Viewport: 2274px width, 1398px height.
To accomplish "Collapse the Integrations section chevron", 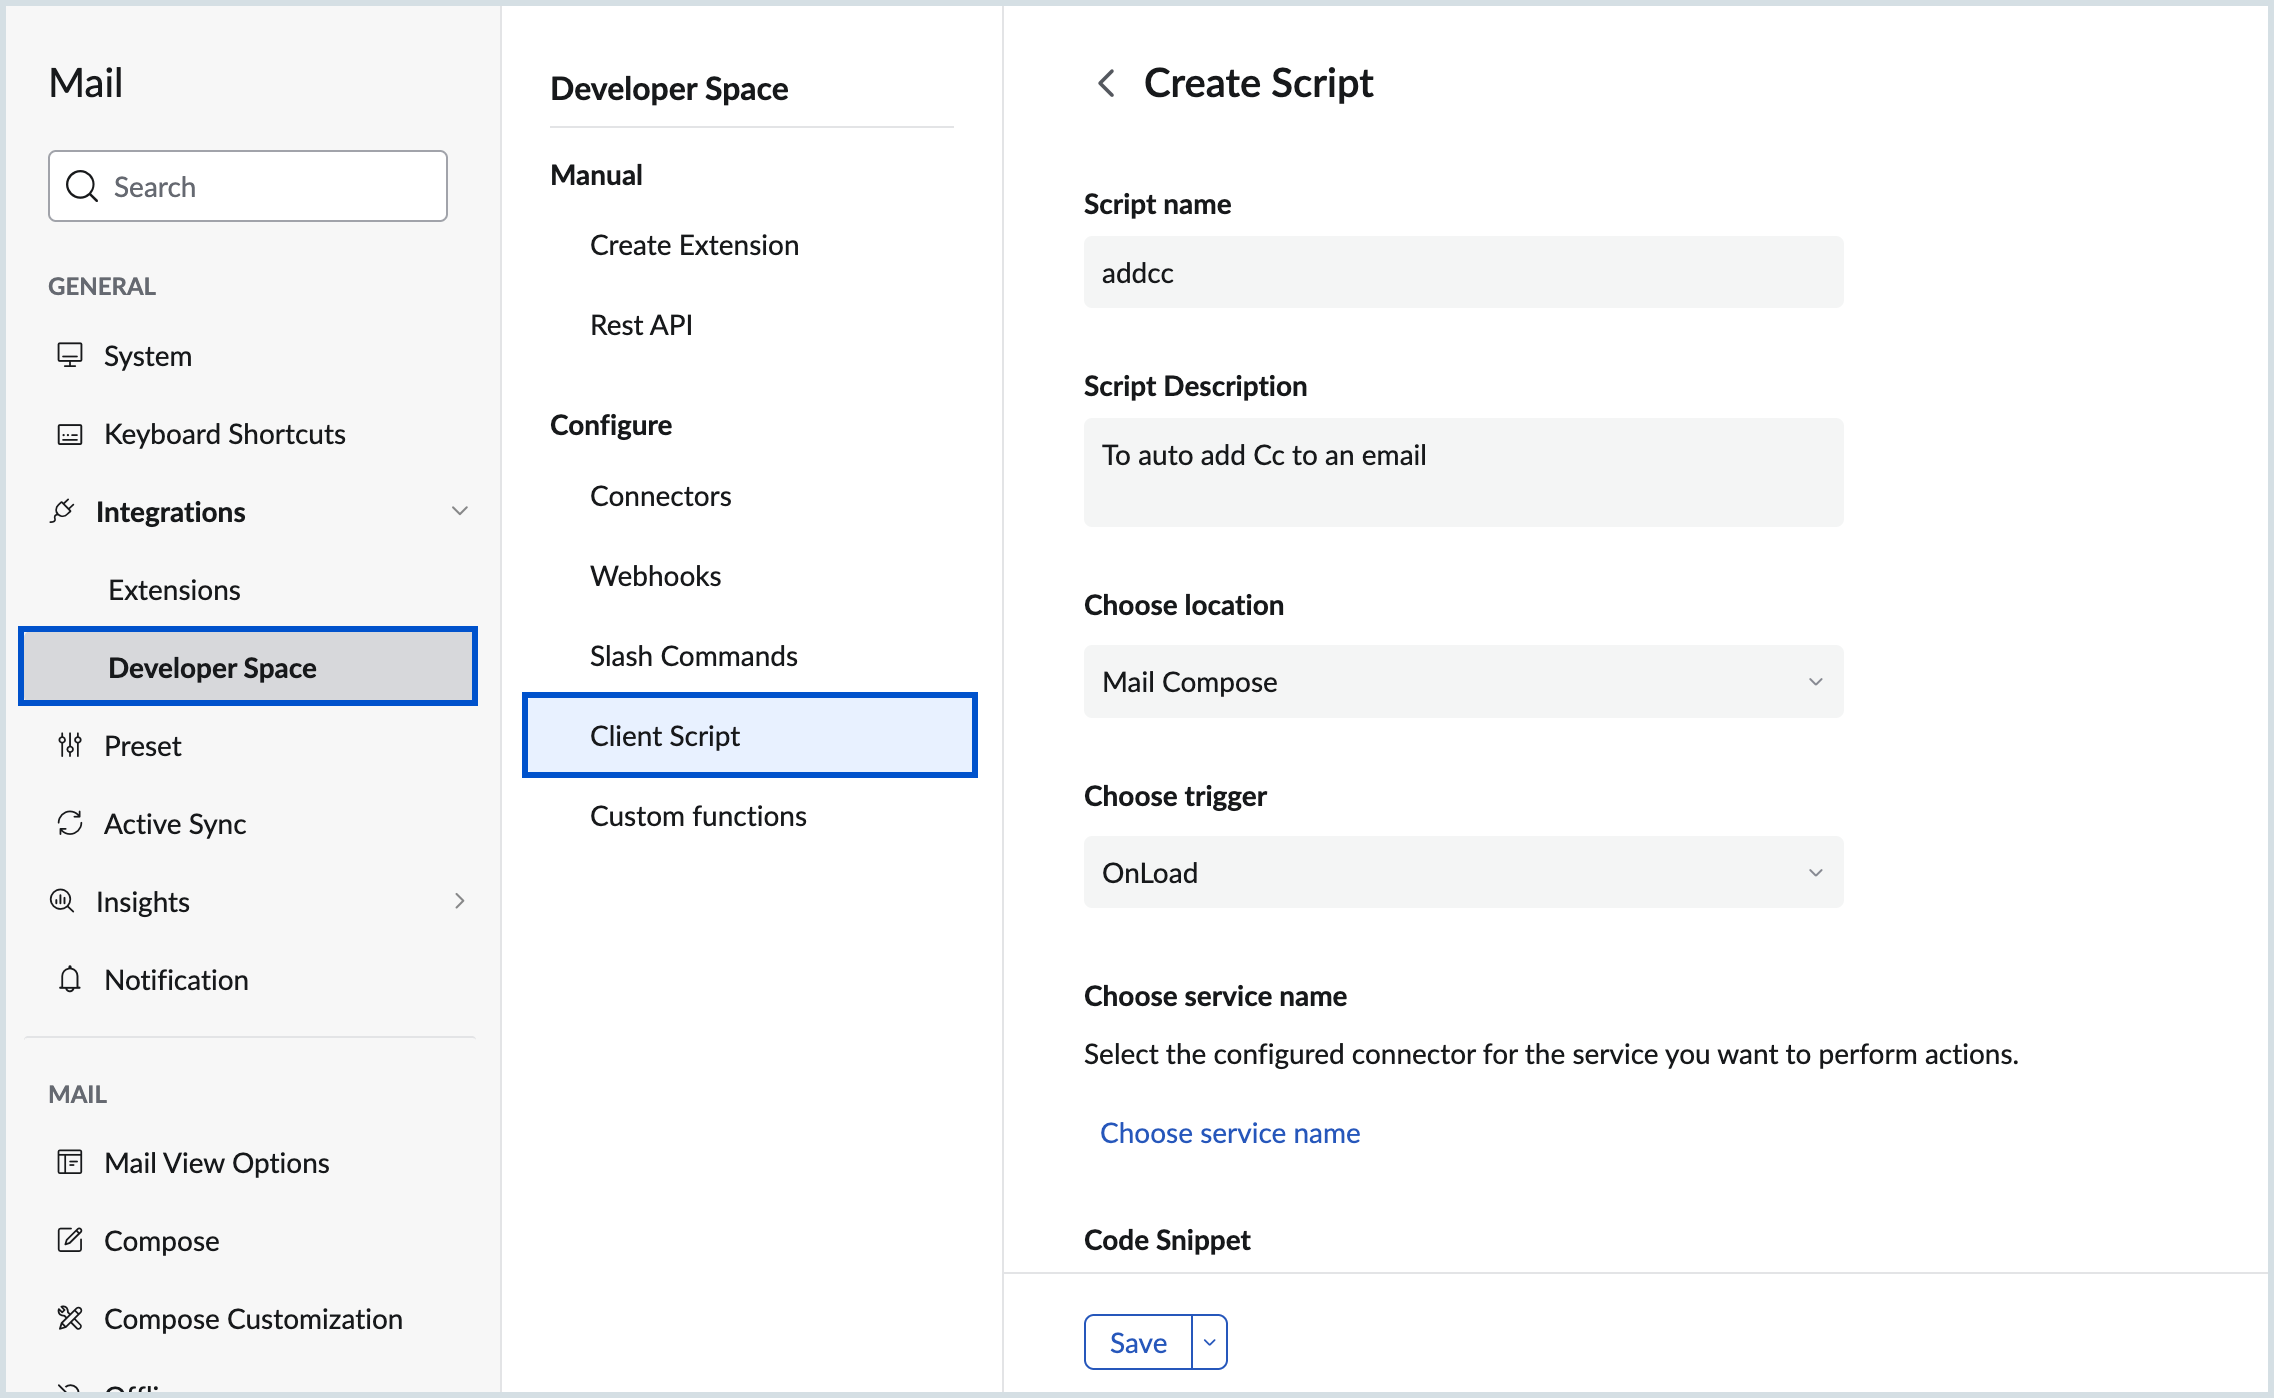I will [460, 511].
